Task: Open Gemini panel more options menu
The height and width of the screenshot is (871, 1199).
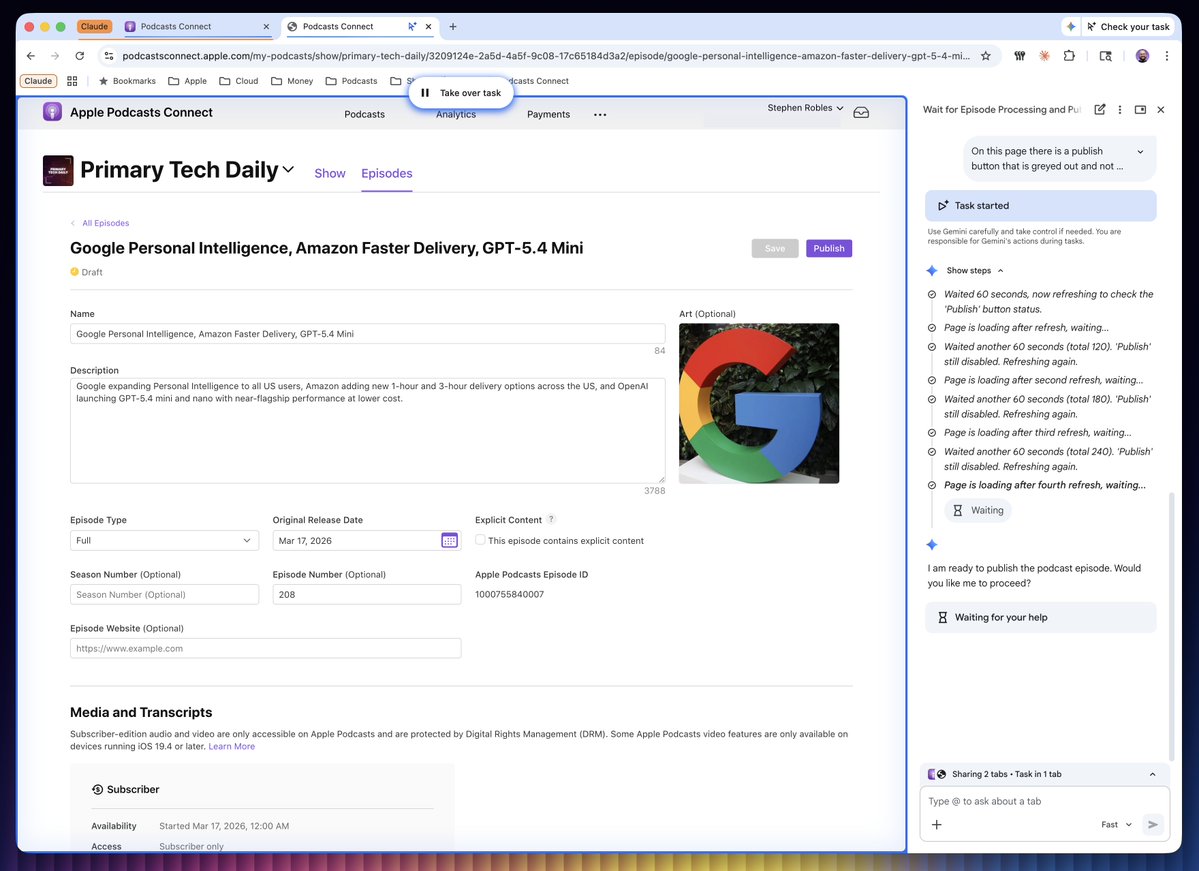Action: click(x=1120, y=109)
